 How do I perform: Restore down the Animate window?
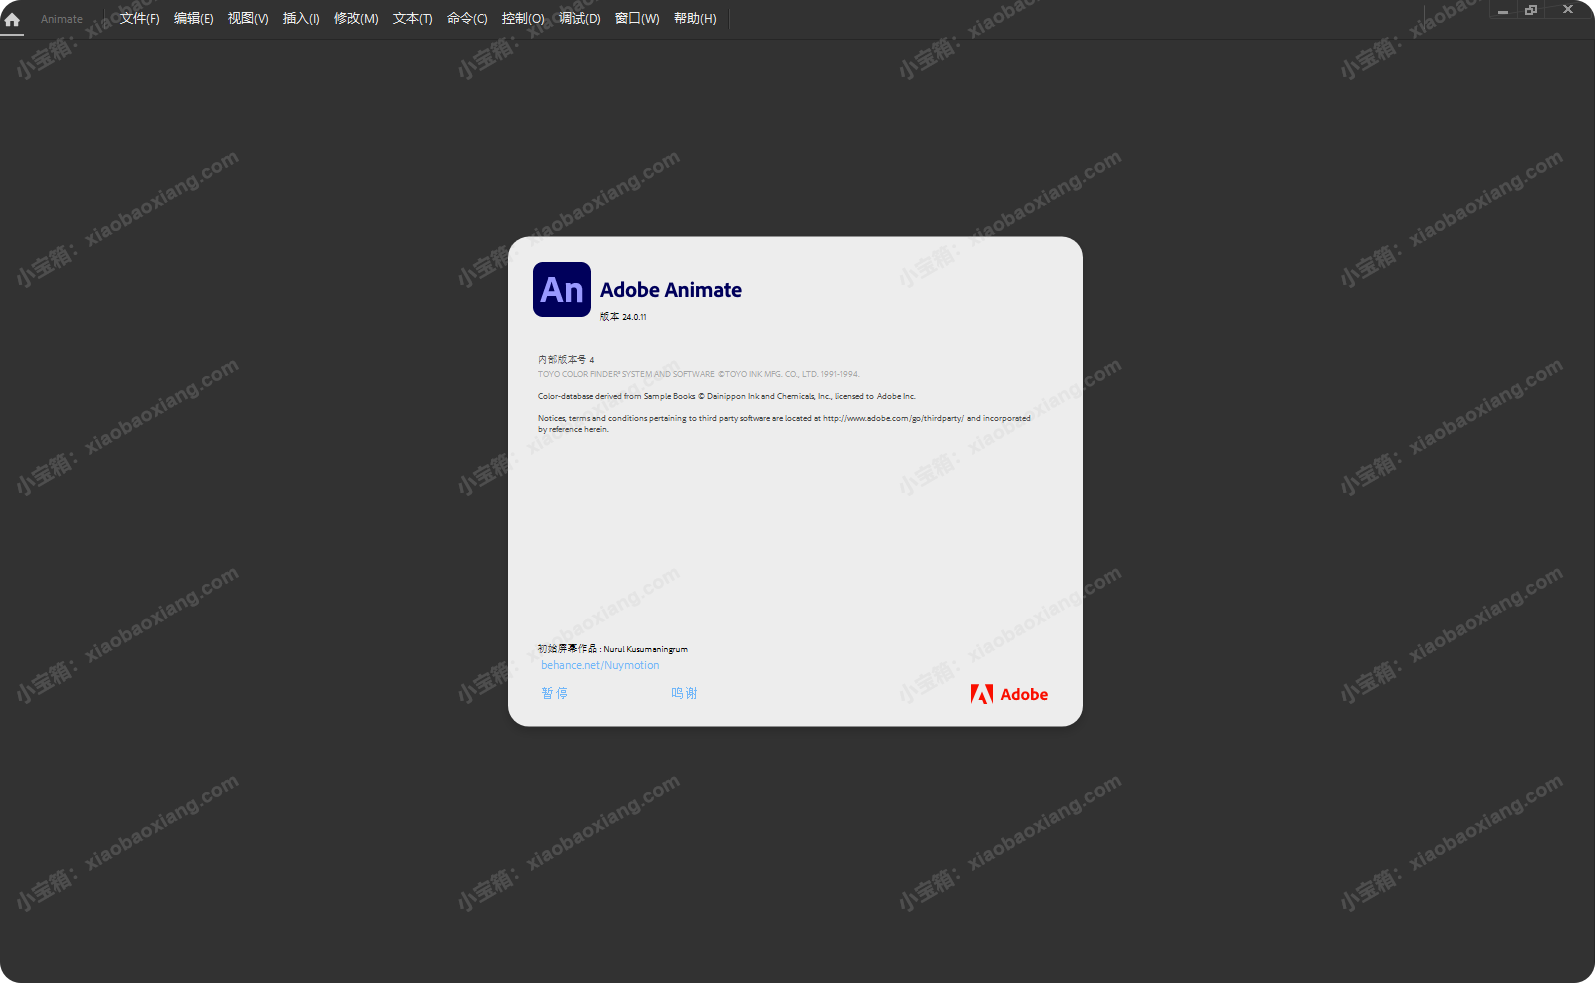pos(1531,10)
